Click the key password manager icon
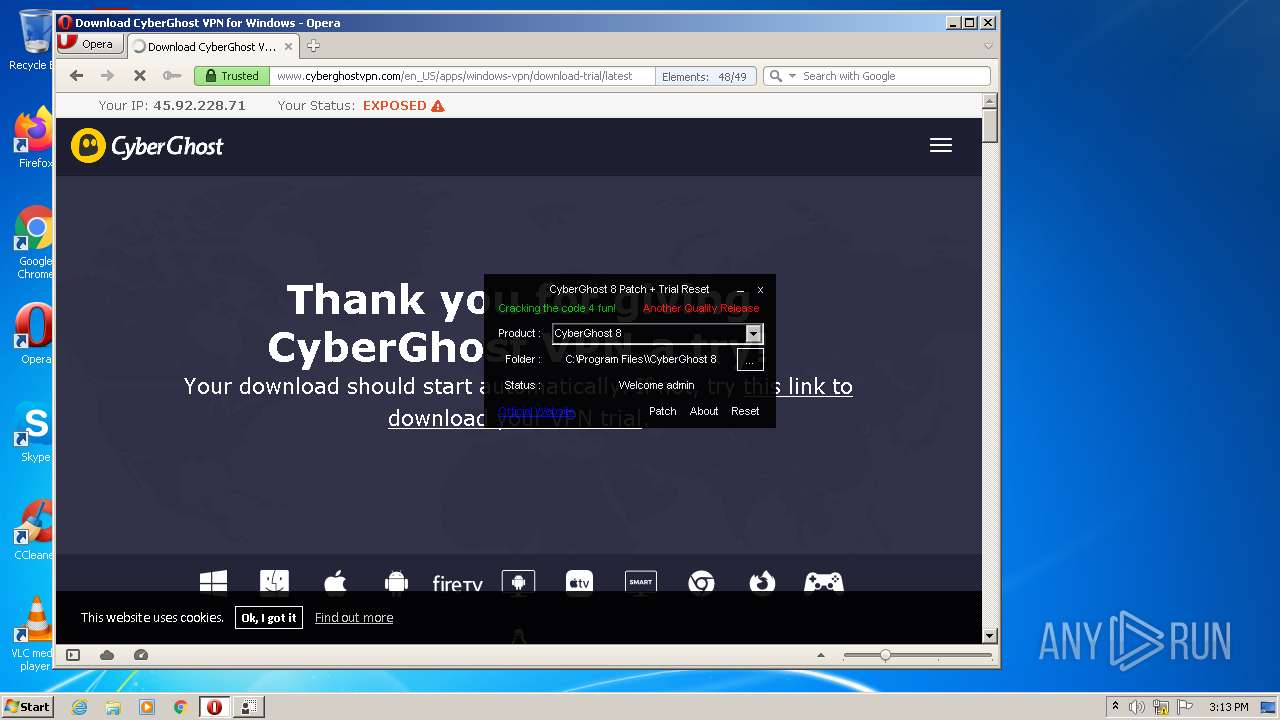 pos(171,76)
